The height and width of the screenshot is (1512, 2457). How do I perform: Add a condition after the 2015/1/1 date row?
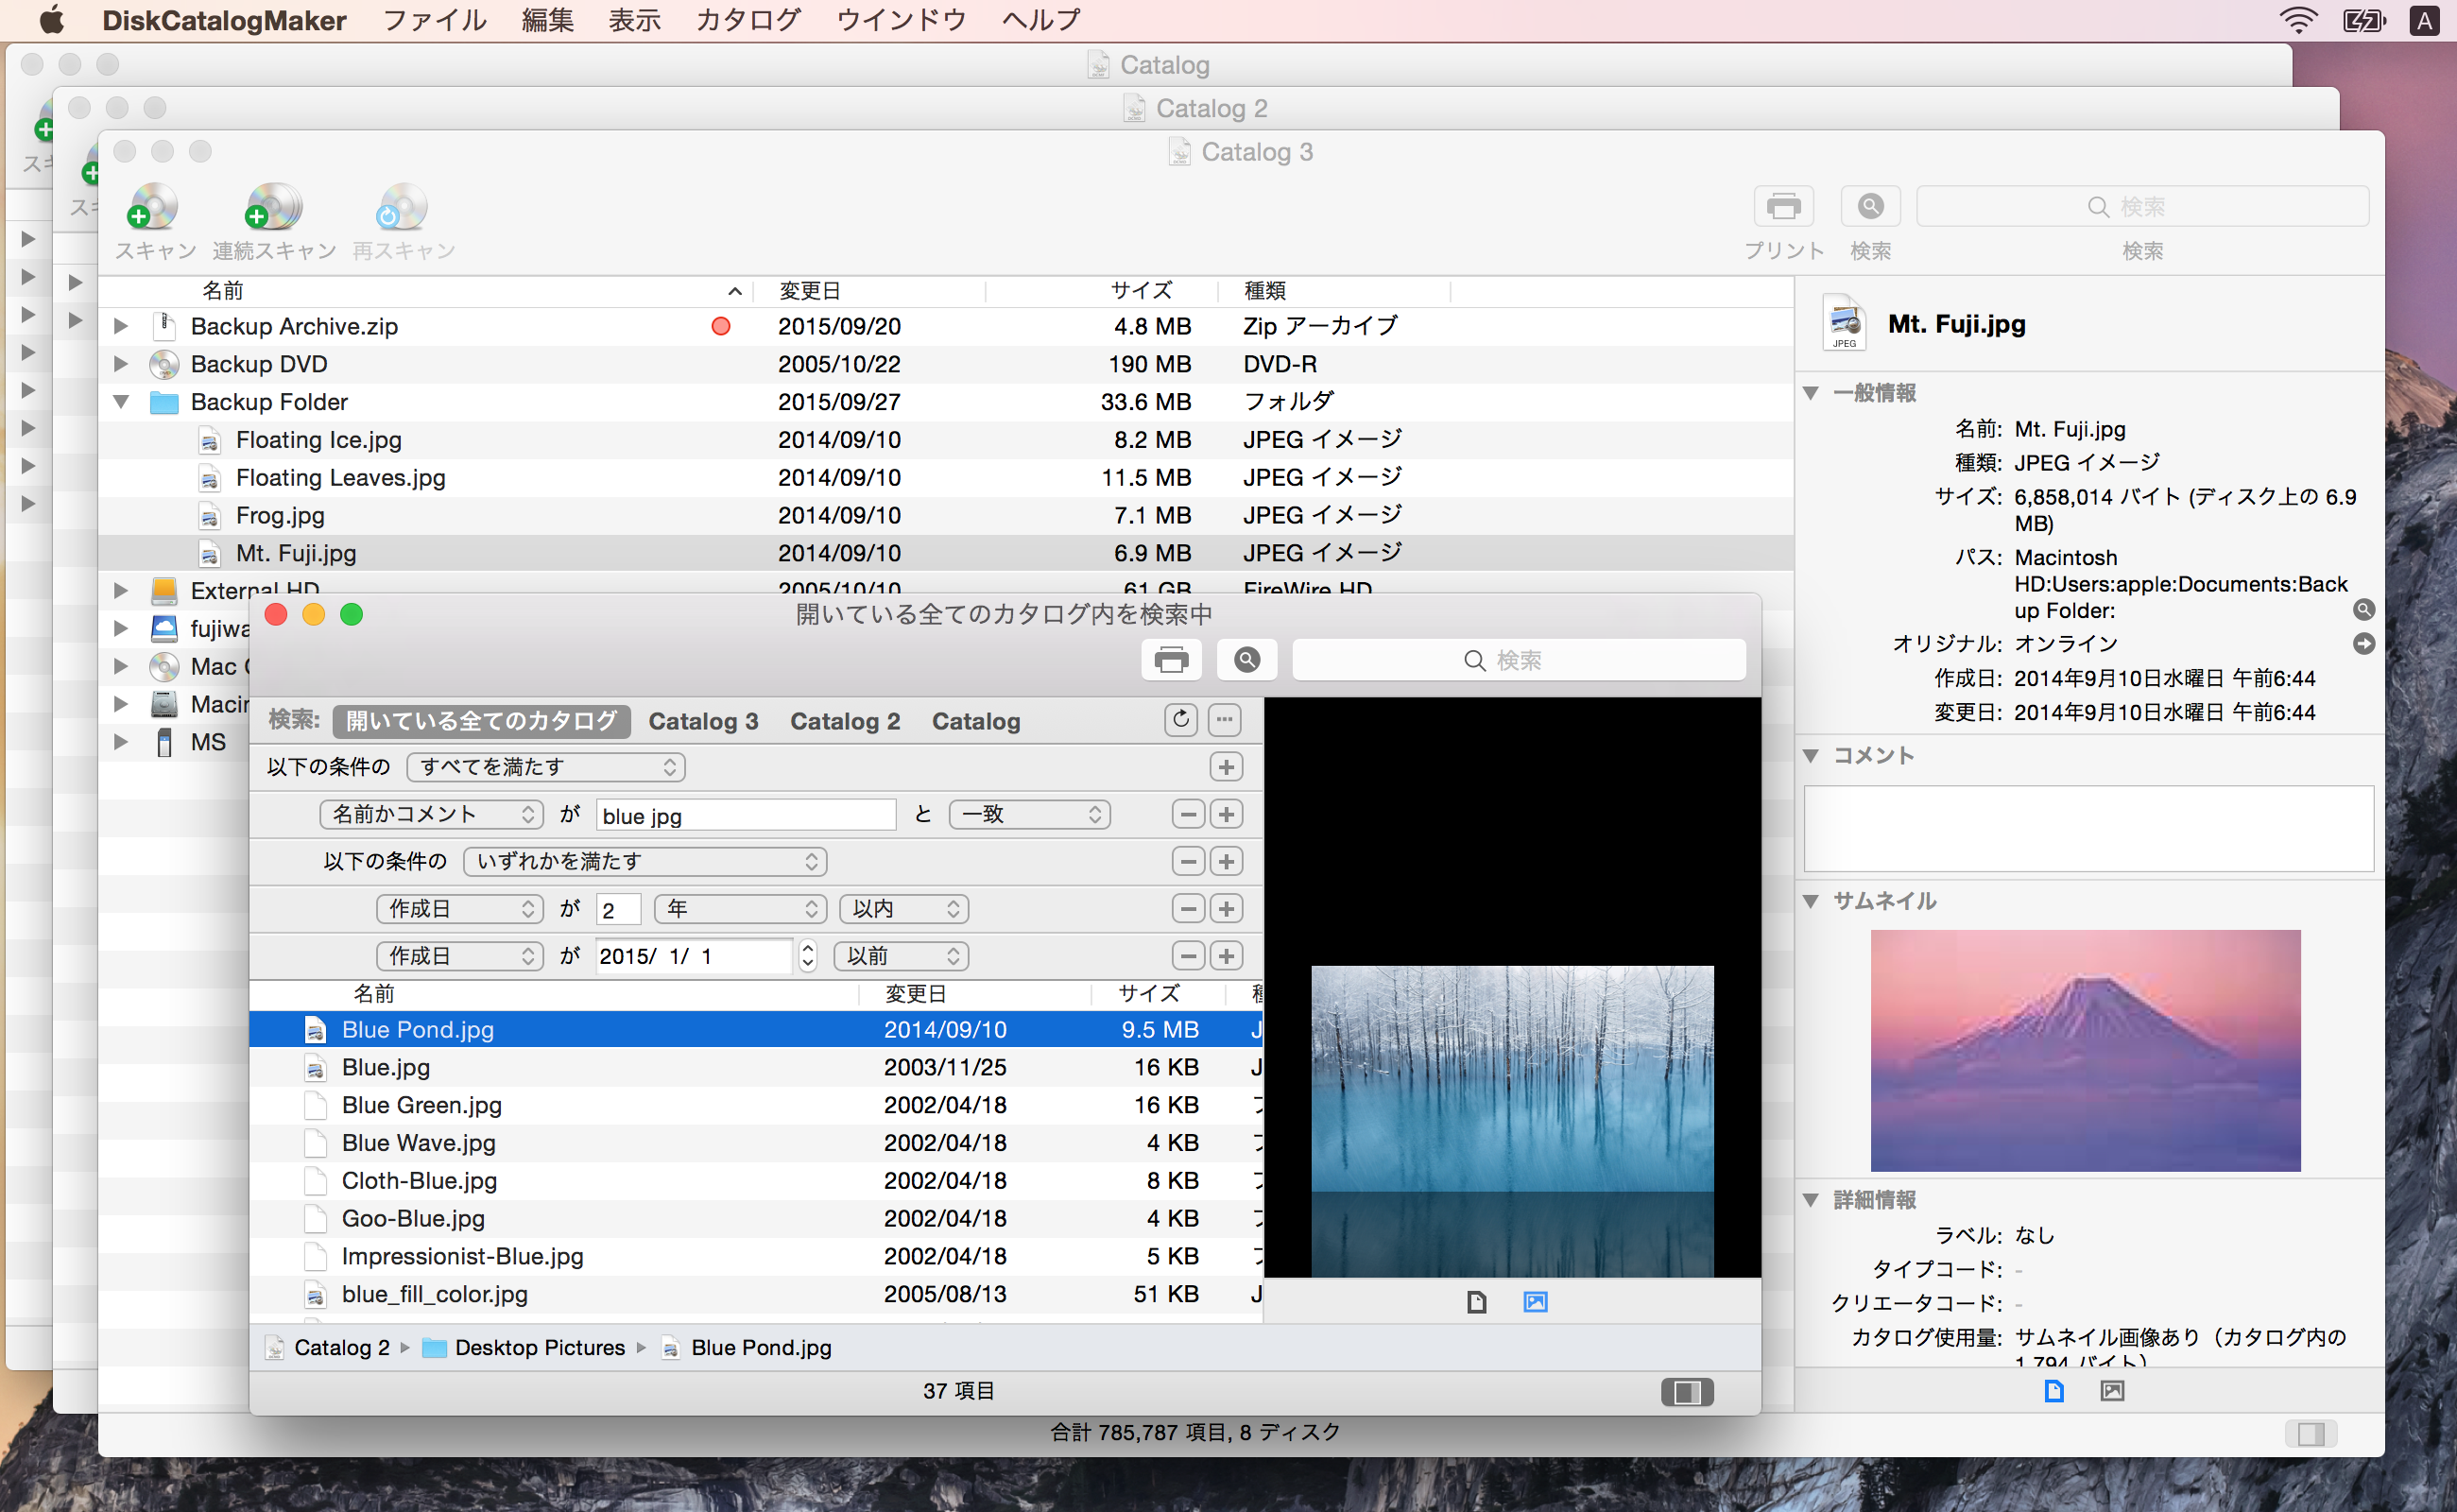click(1225, 956)
